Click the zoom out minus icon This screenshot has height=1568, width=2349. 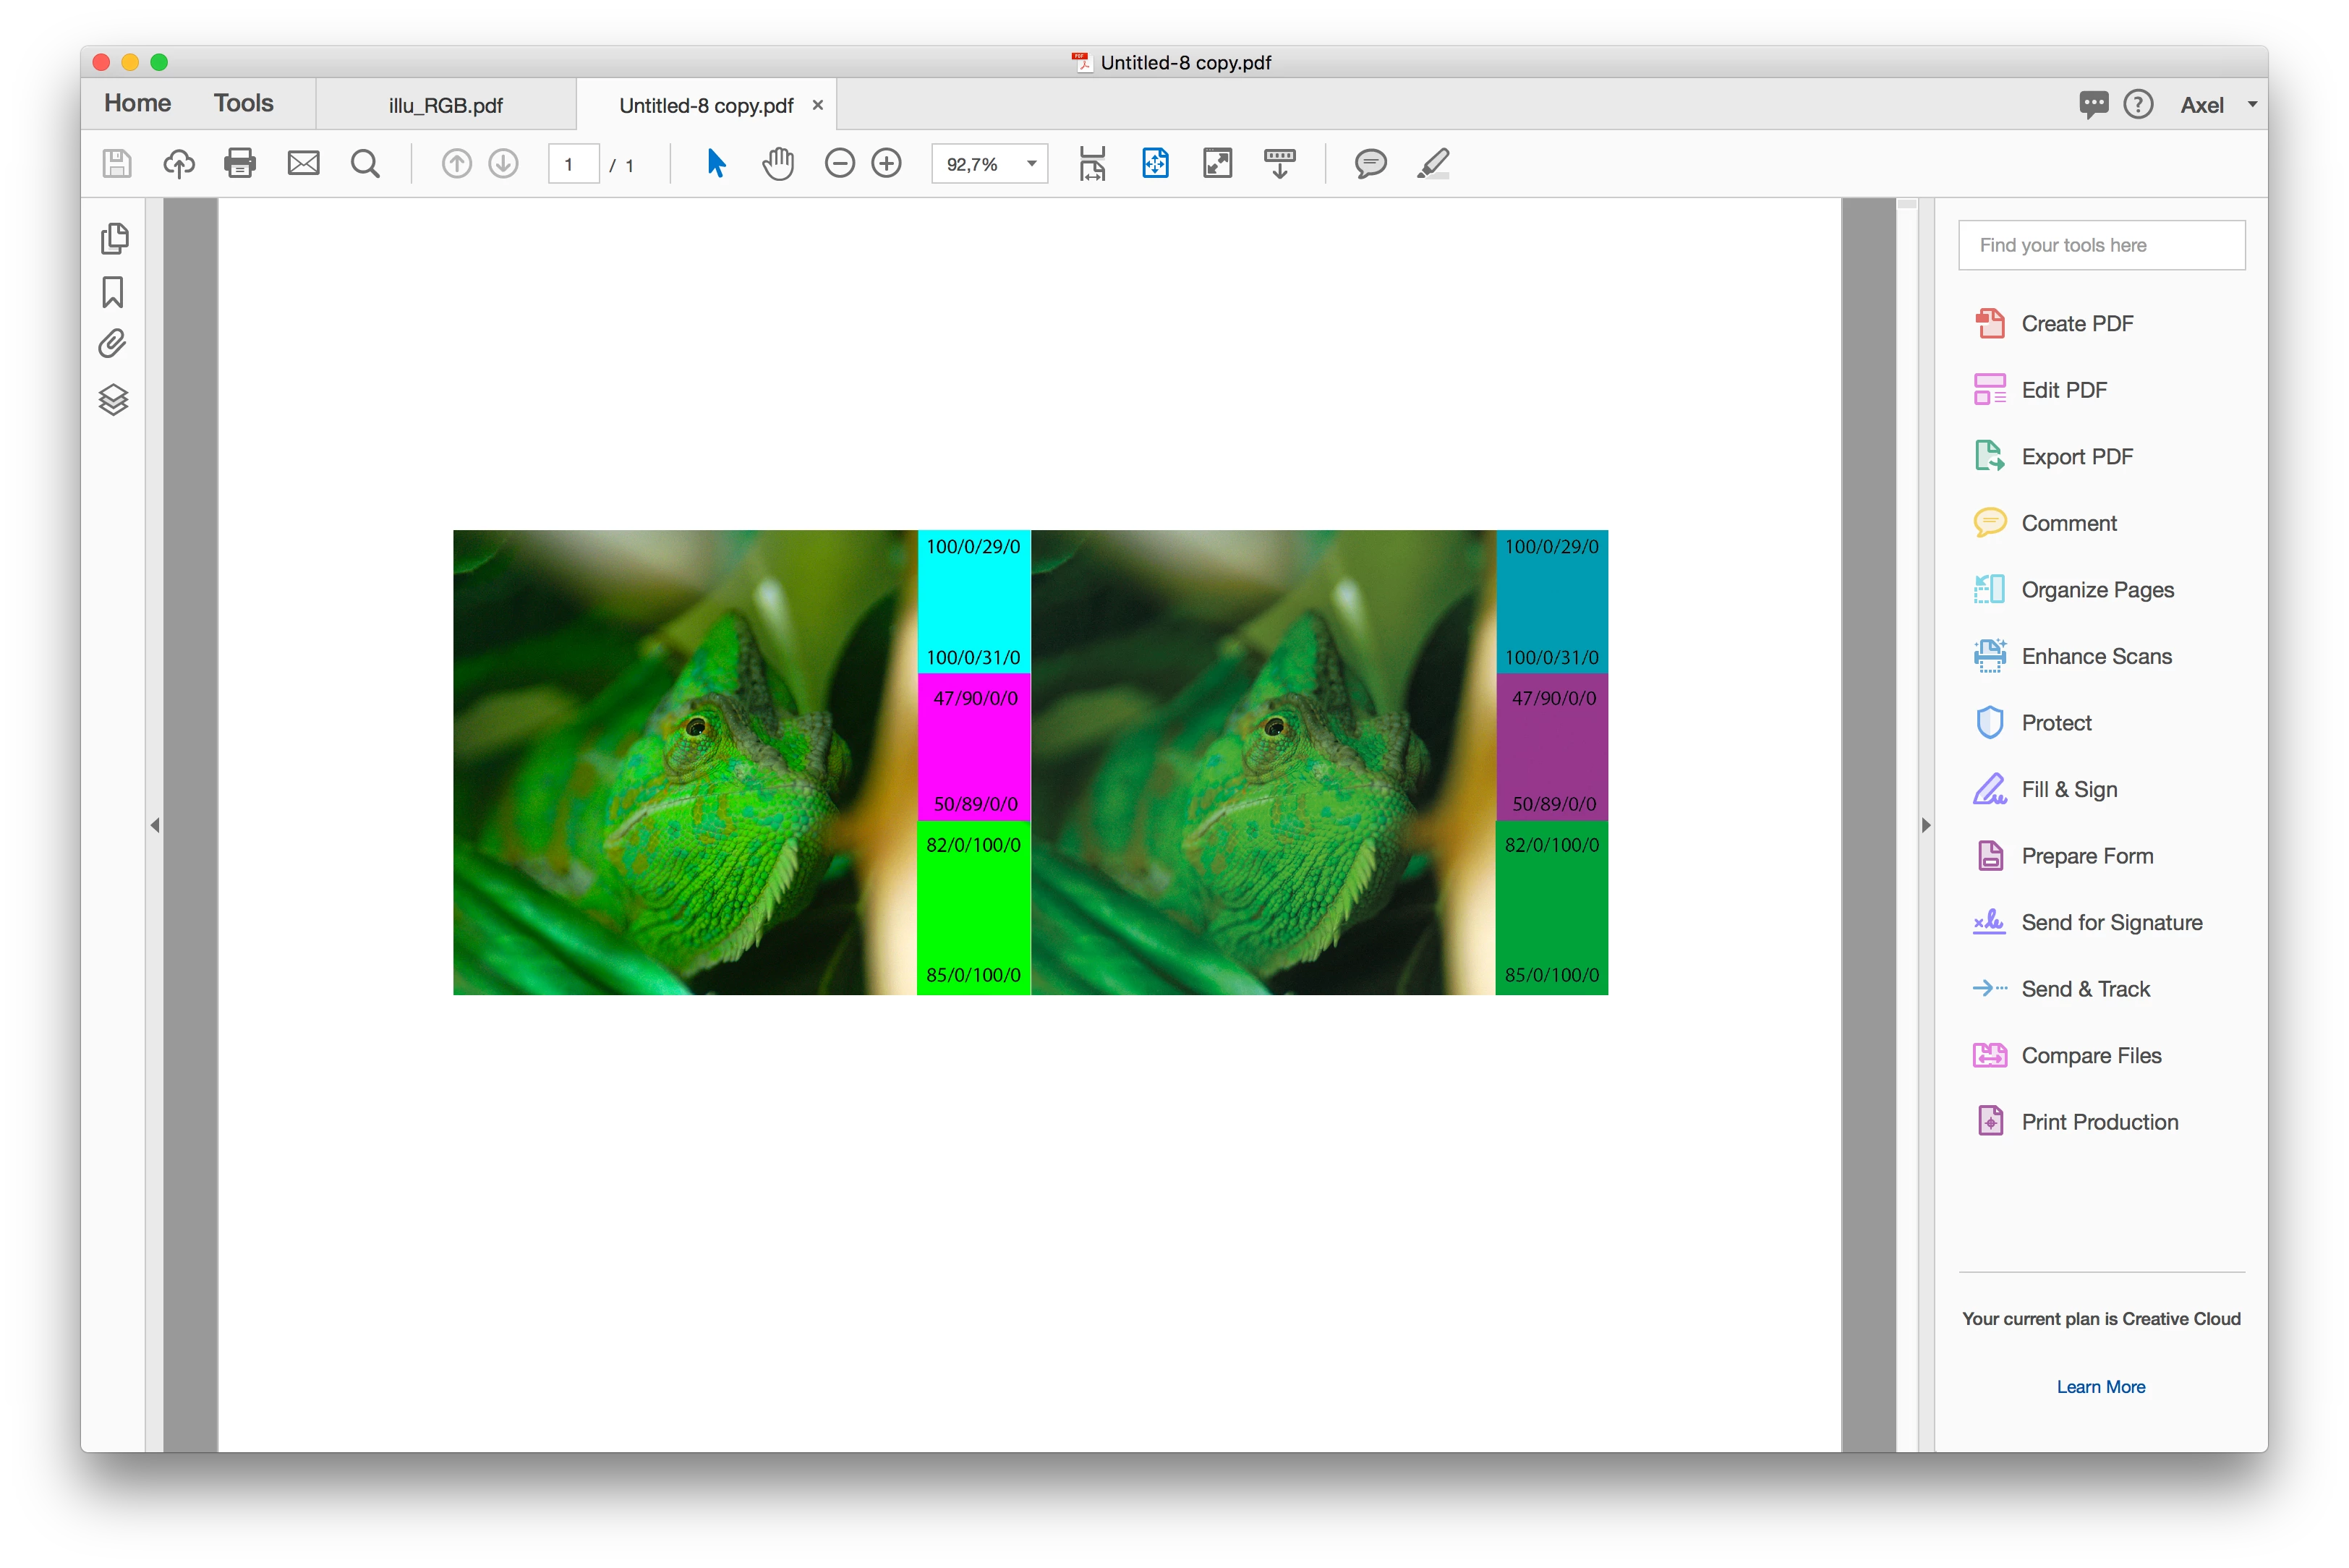(839, 163)
